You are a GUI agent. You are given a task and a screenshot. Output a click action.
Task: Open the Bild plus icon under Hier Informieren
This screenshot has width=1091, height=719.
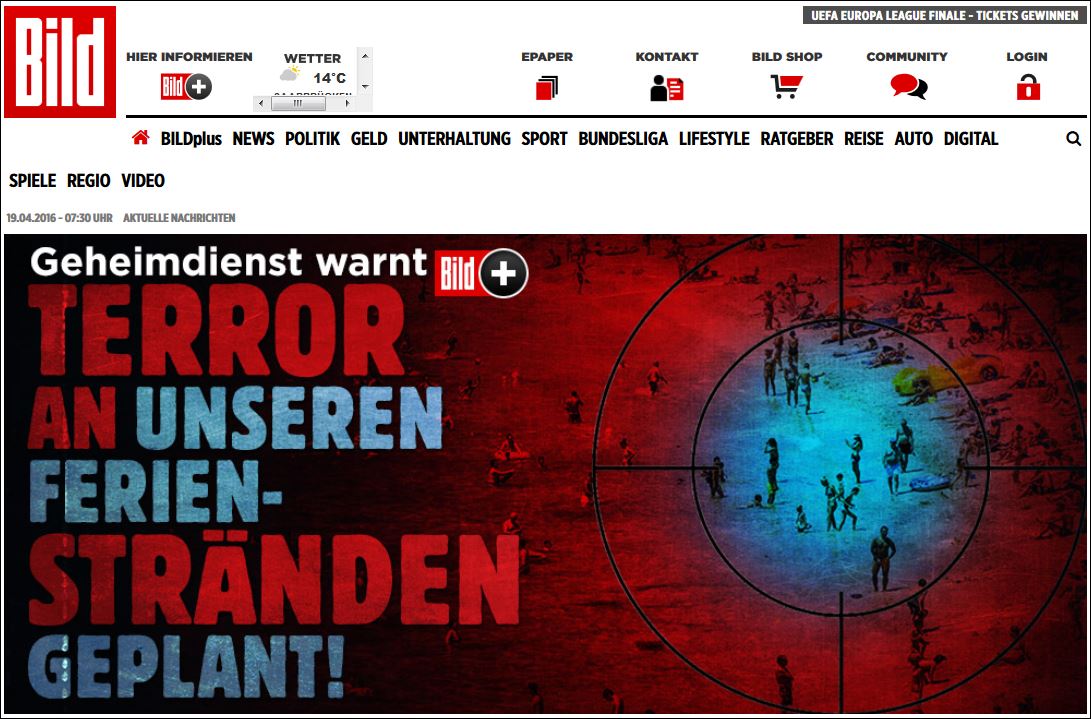pyautogui.click(x=187, y=87)
